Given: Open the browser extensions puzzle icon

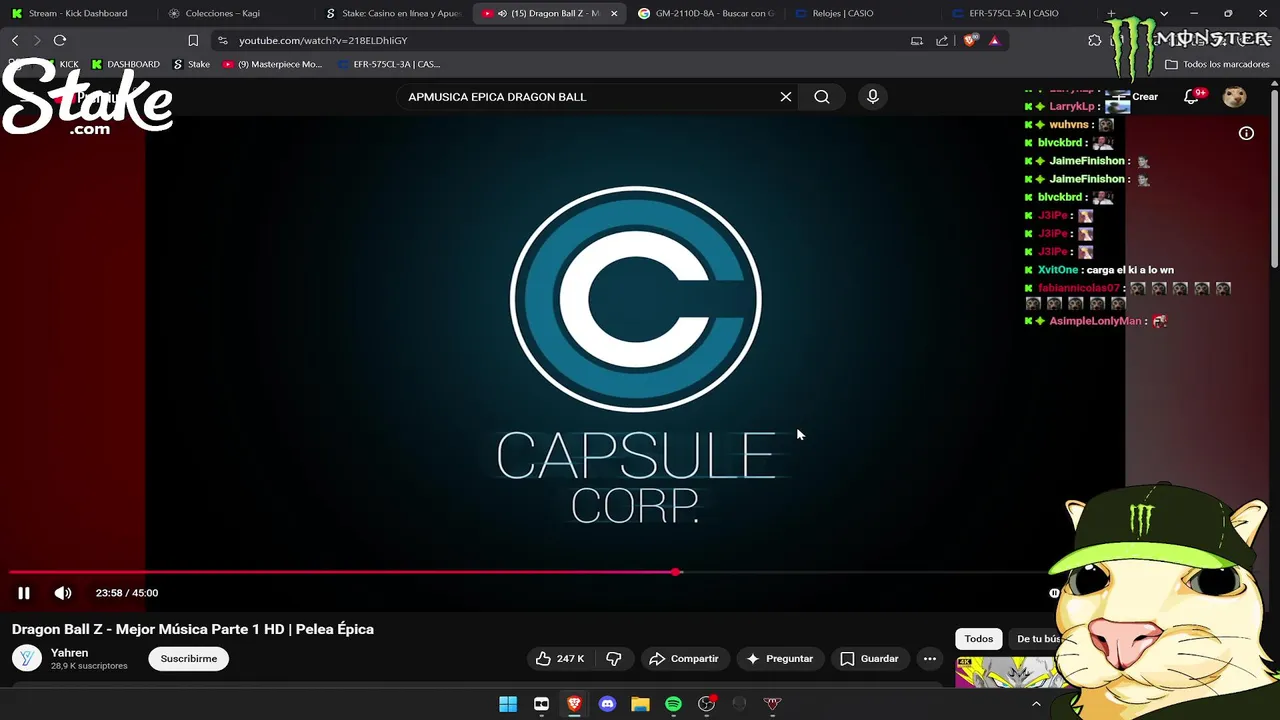Looking at the screenshot, I should click(x=1094, y=40).
